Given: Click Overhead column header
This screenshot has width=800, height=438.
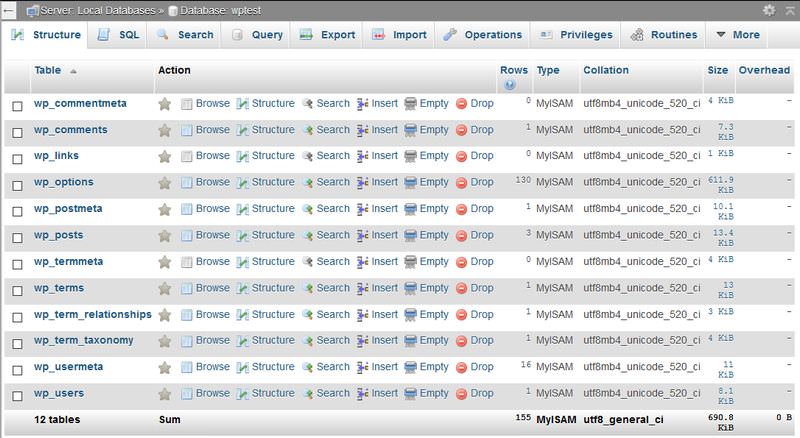Looking at the screenshot, I should tap(764, 70).
